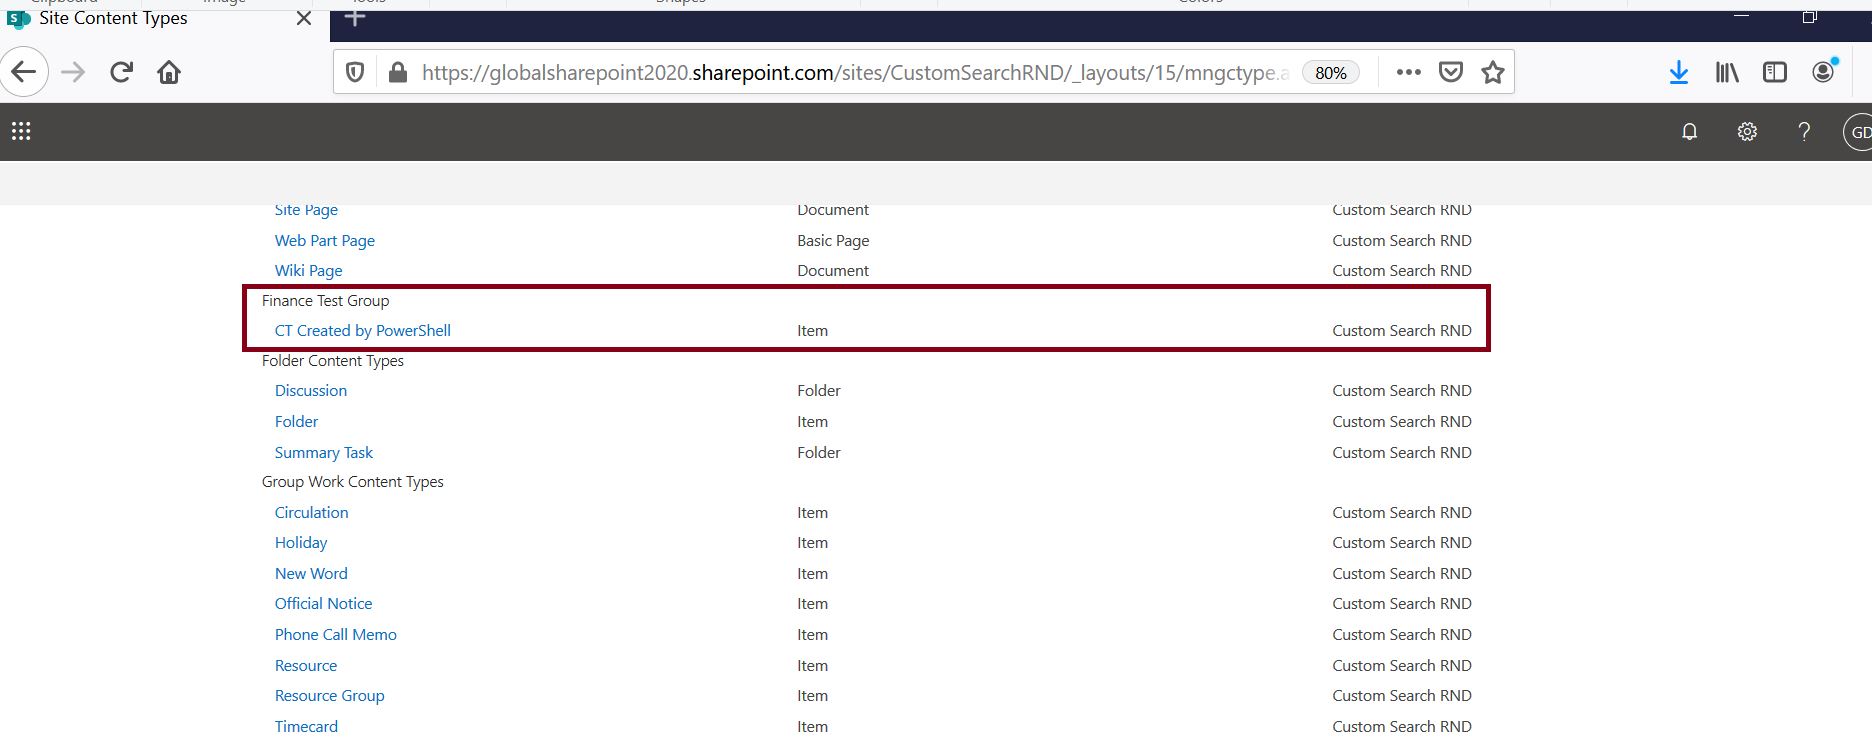Viewport: 1872px width, 747px height.
Task: Click Folder parent in Discussion row
Action: click(x=818, y=390)
